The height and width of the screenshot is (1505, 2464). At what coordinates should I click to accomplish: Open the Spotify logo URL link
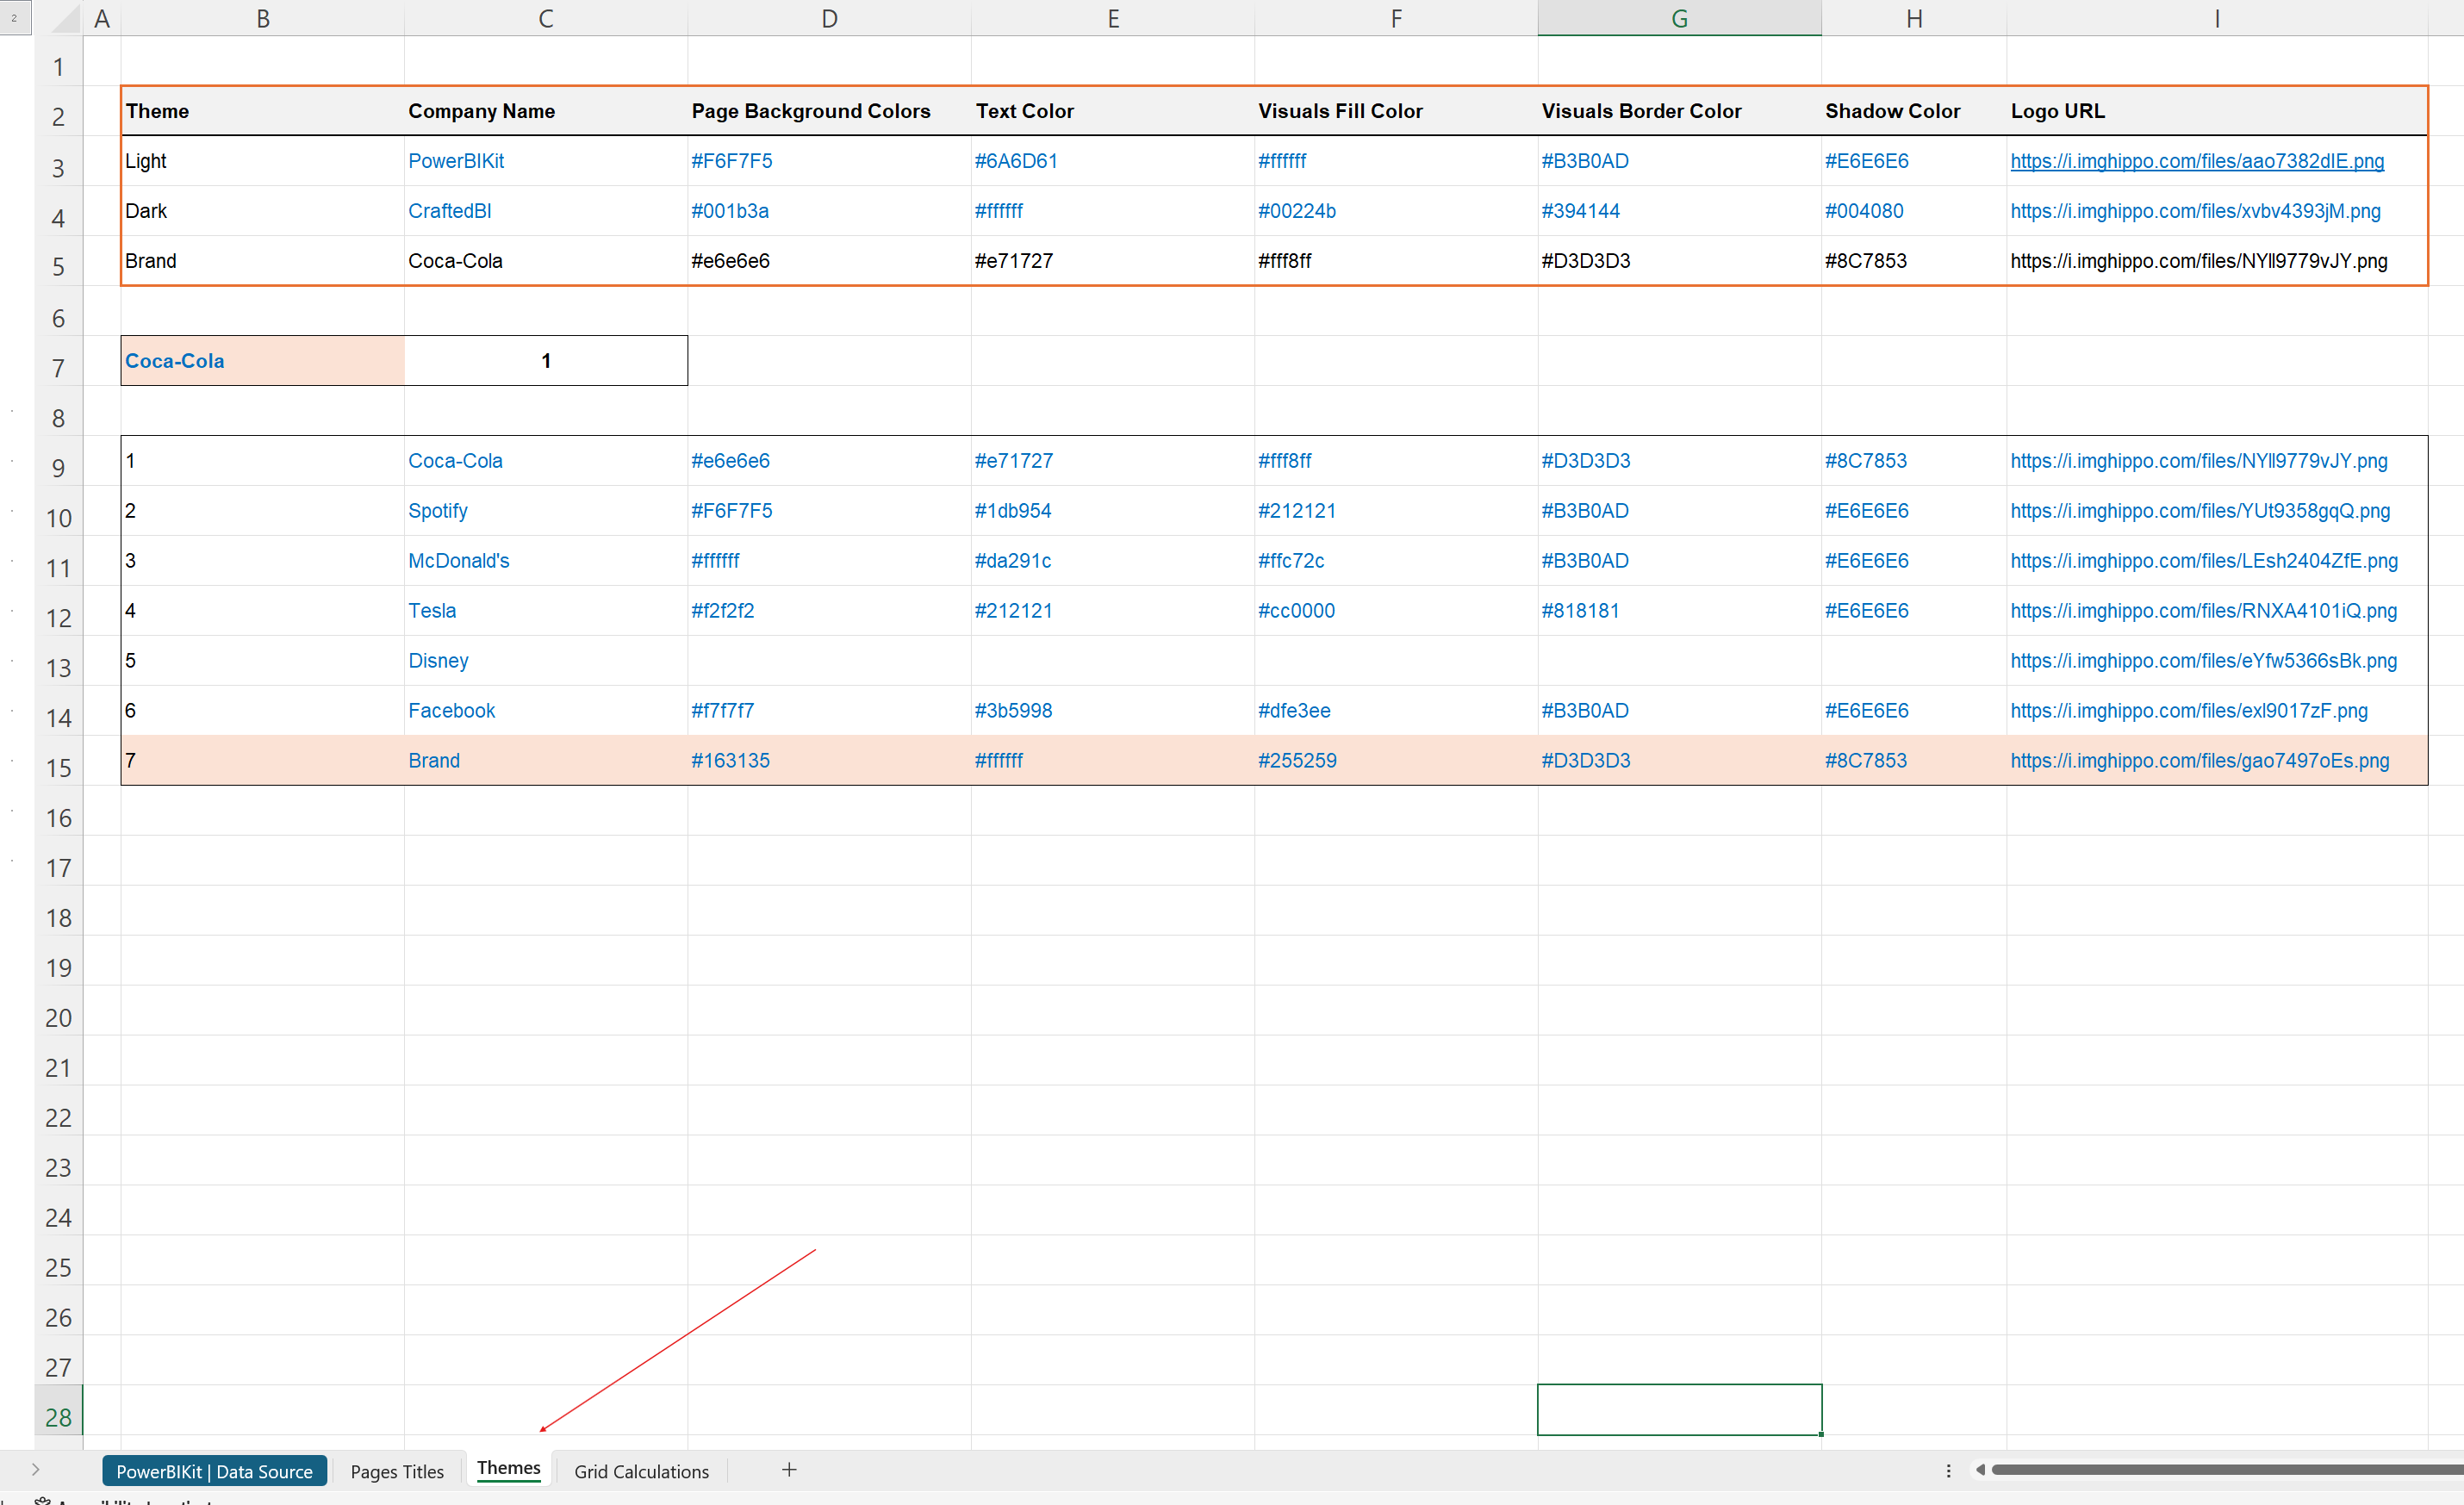pyautogui.click(x=2199, y=511)
